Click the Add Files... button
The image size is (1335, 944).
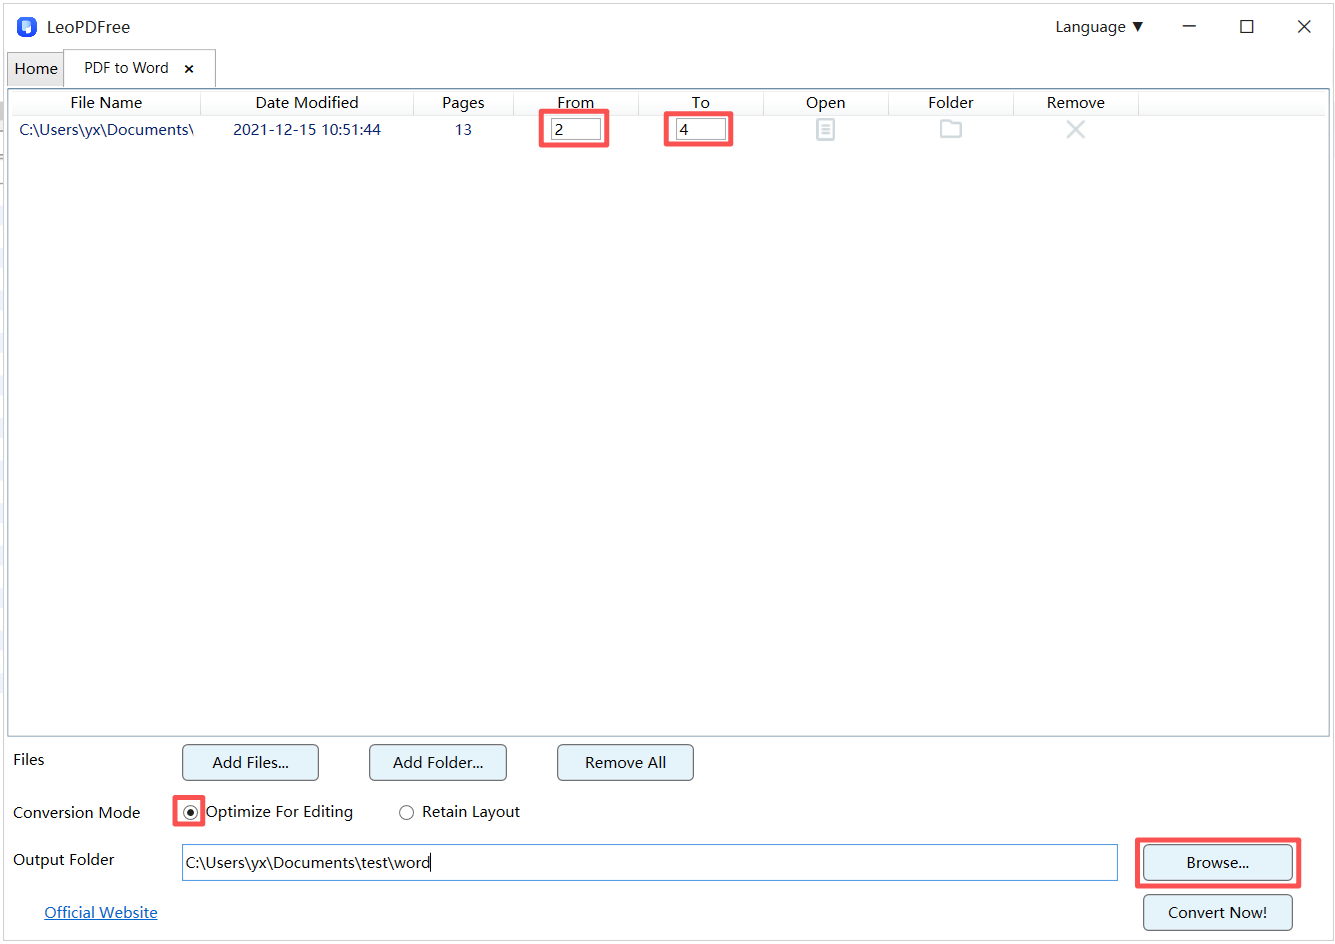[x=250, y=762]
